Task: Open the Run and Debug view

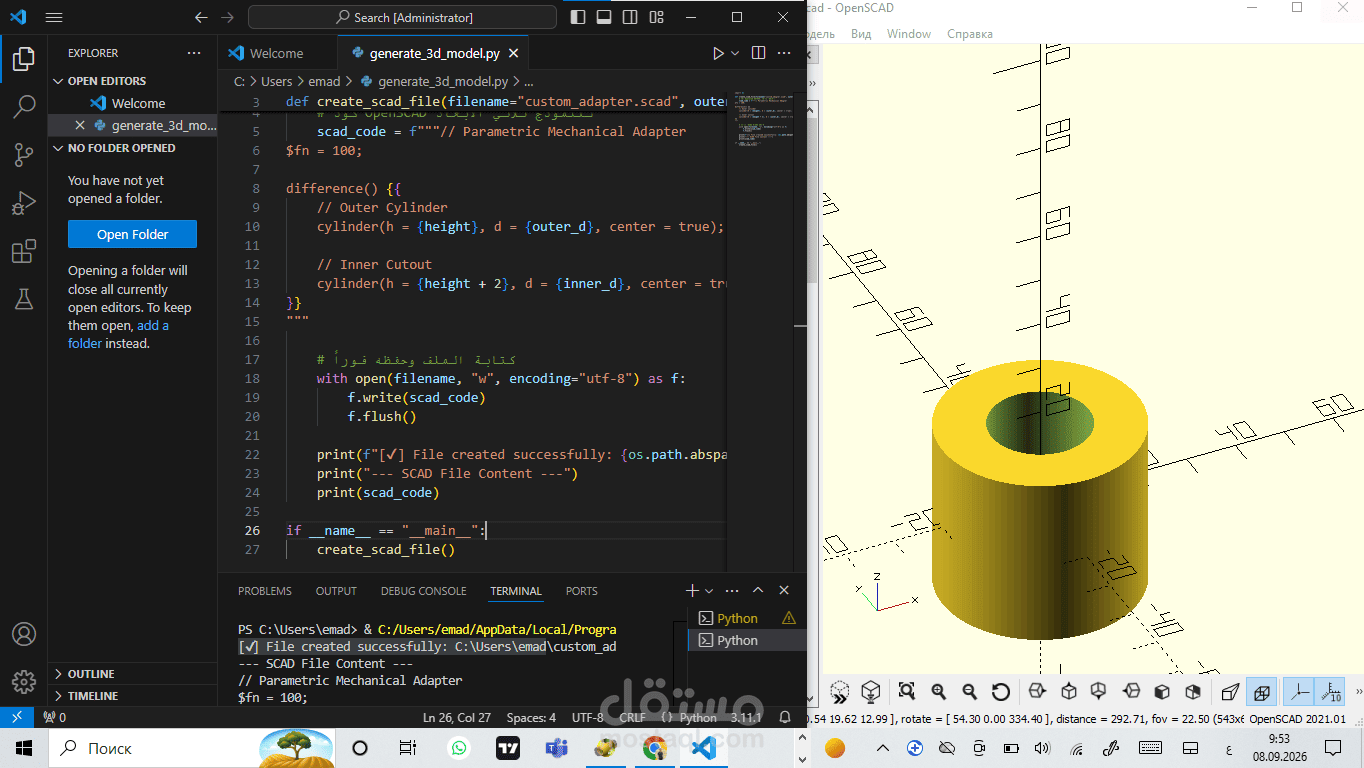Action: [24, 203]
